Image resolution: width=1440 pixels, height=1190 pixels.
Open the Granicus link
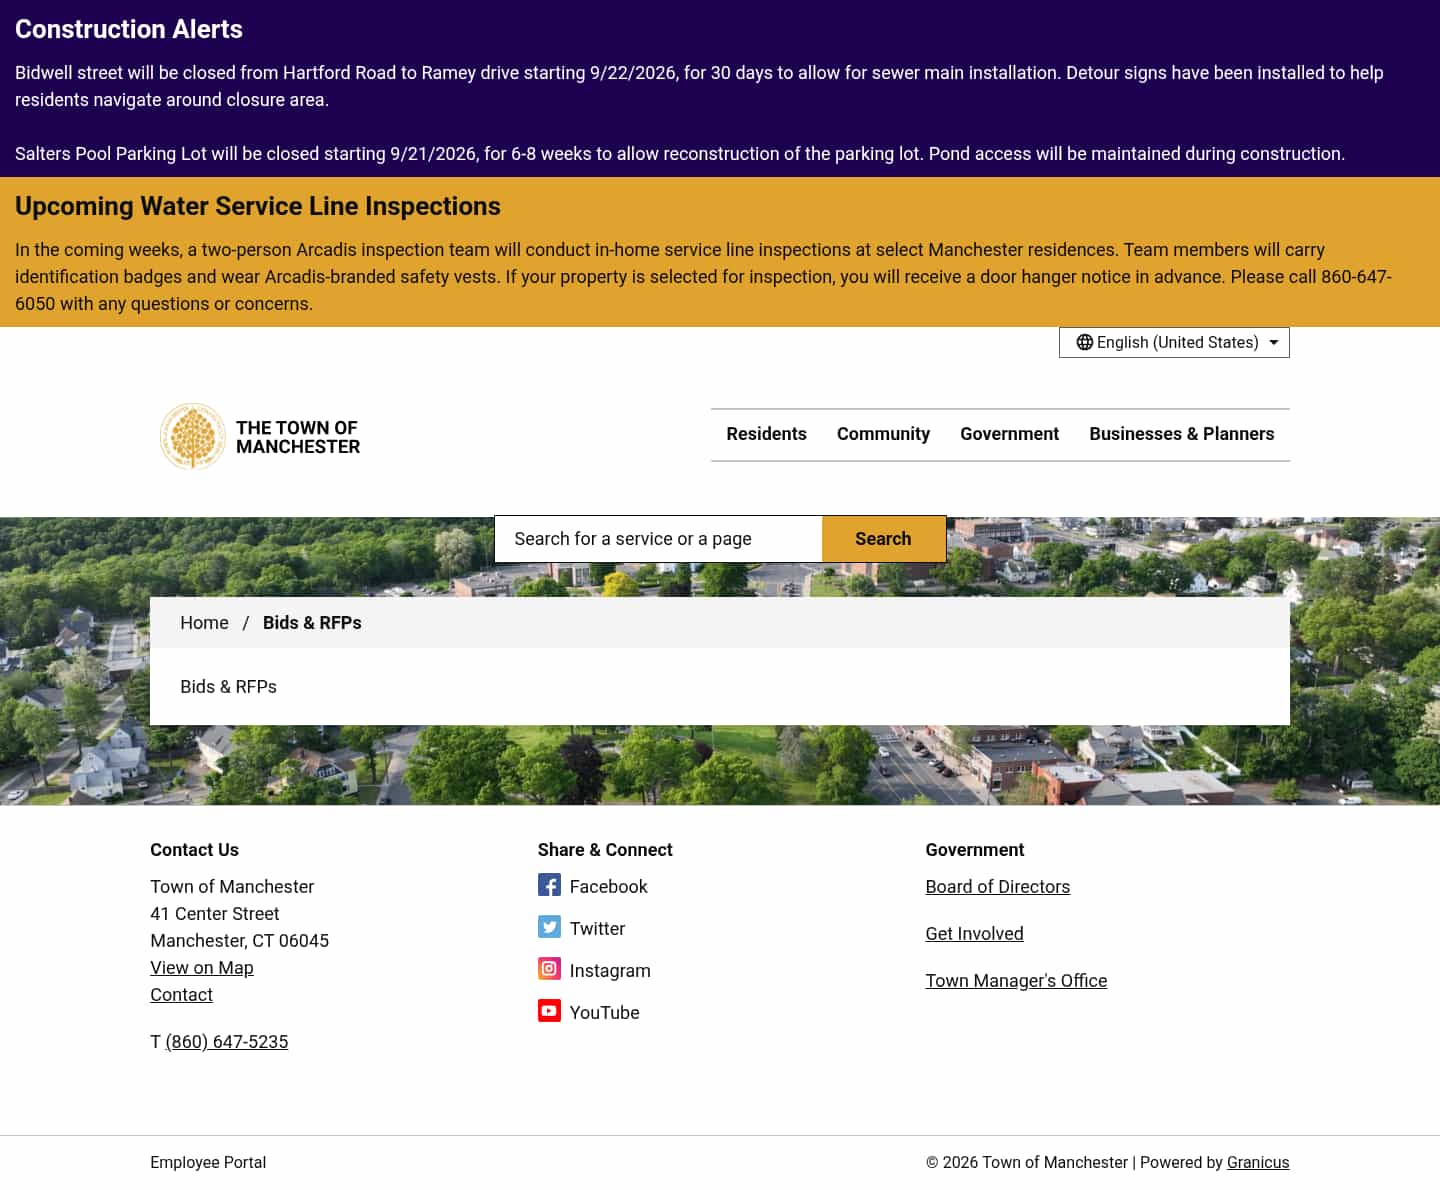(1258, 1162)
